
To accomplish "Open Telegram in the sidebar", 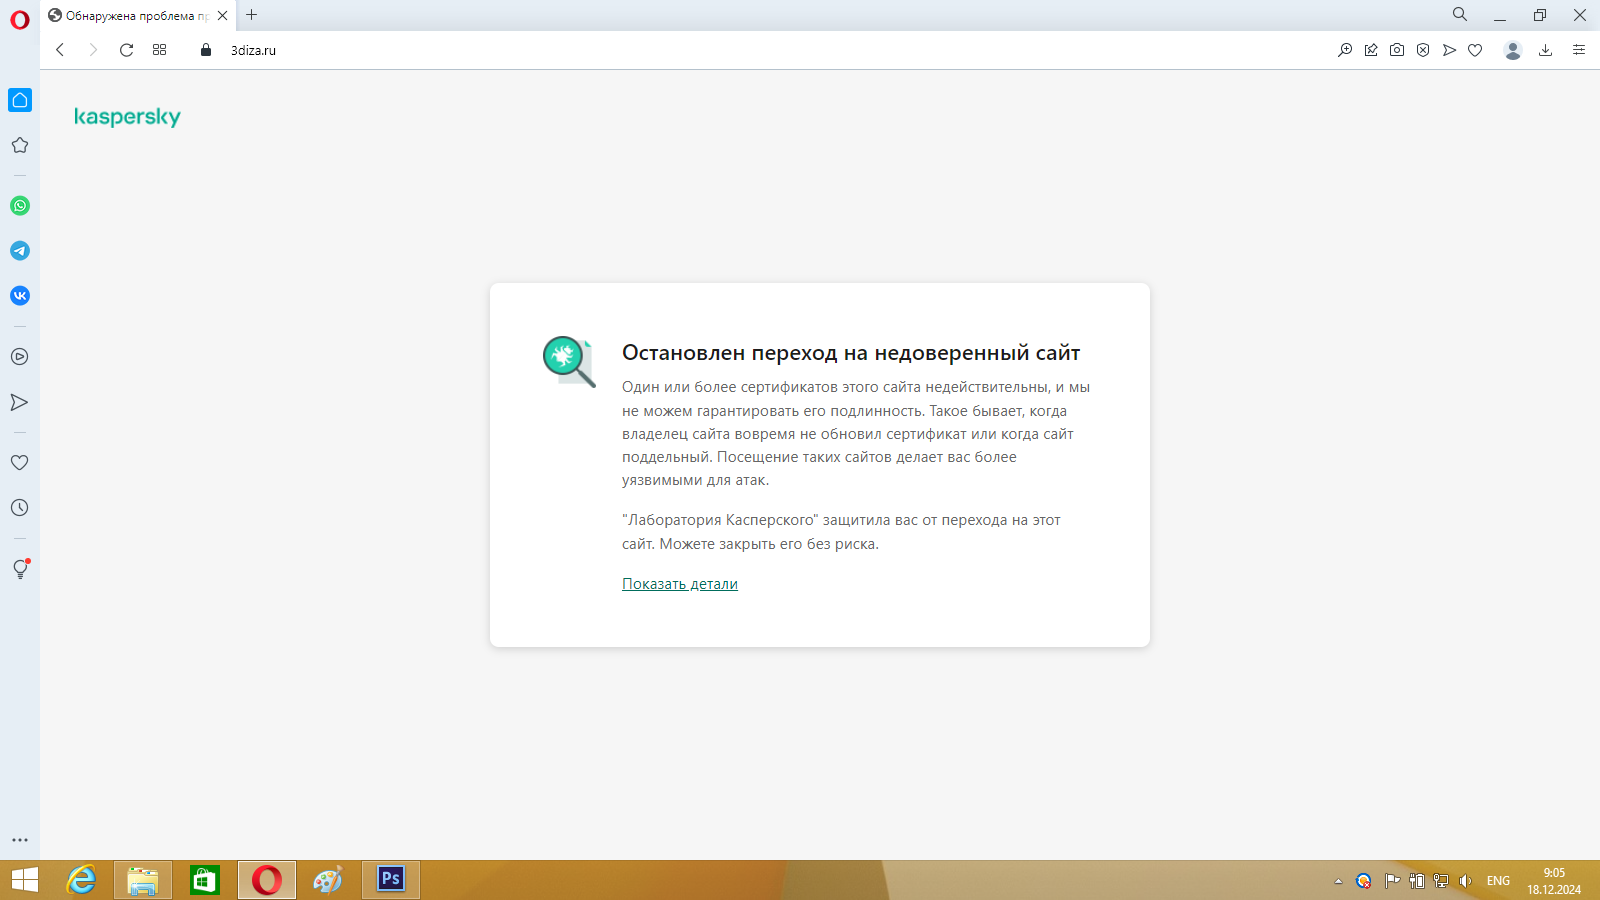I will coord(20,251).
